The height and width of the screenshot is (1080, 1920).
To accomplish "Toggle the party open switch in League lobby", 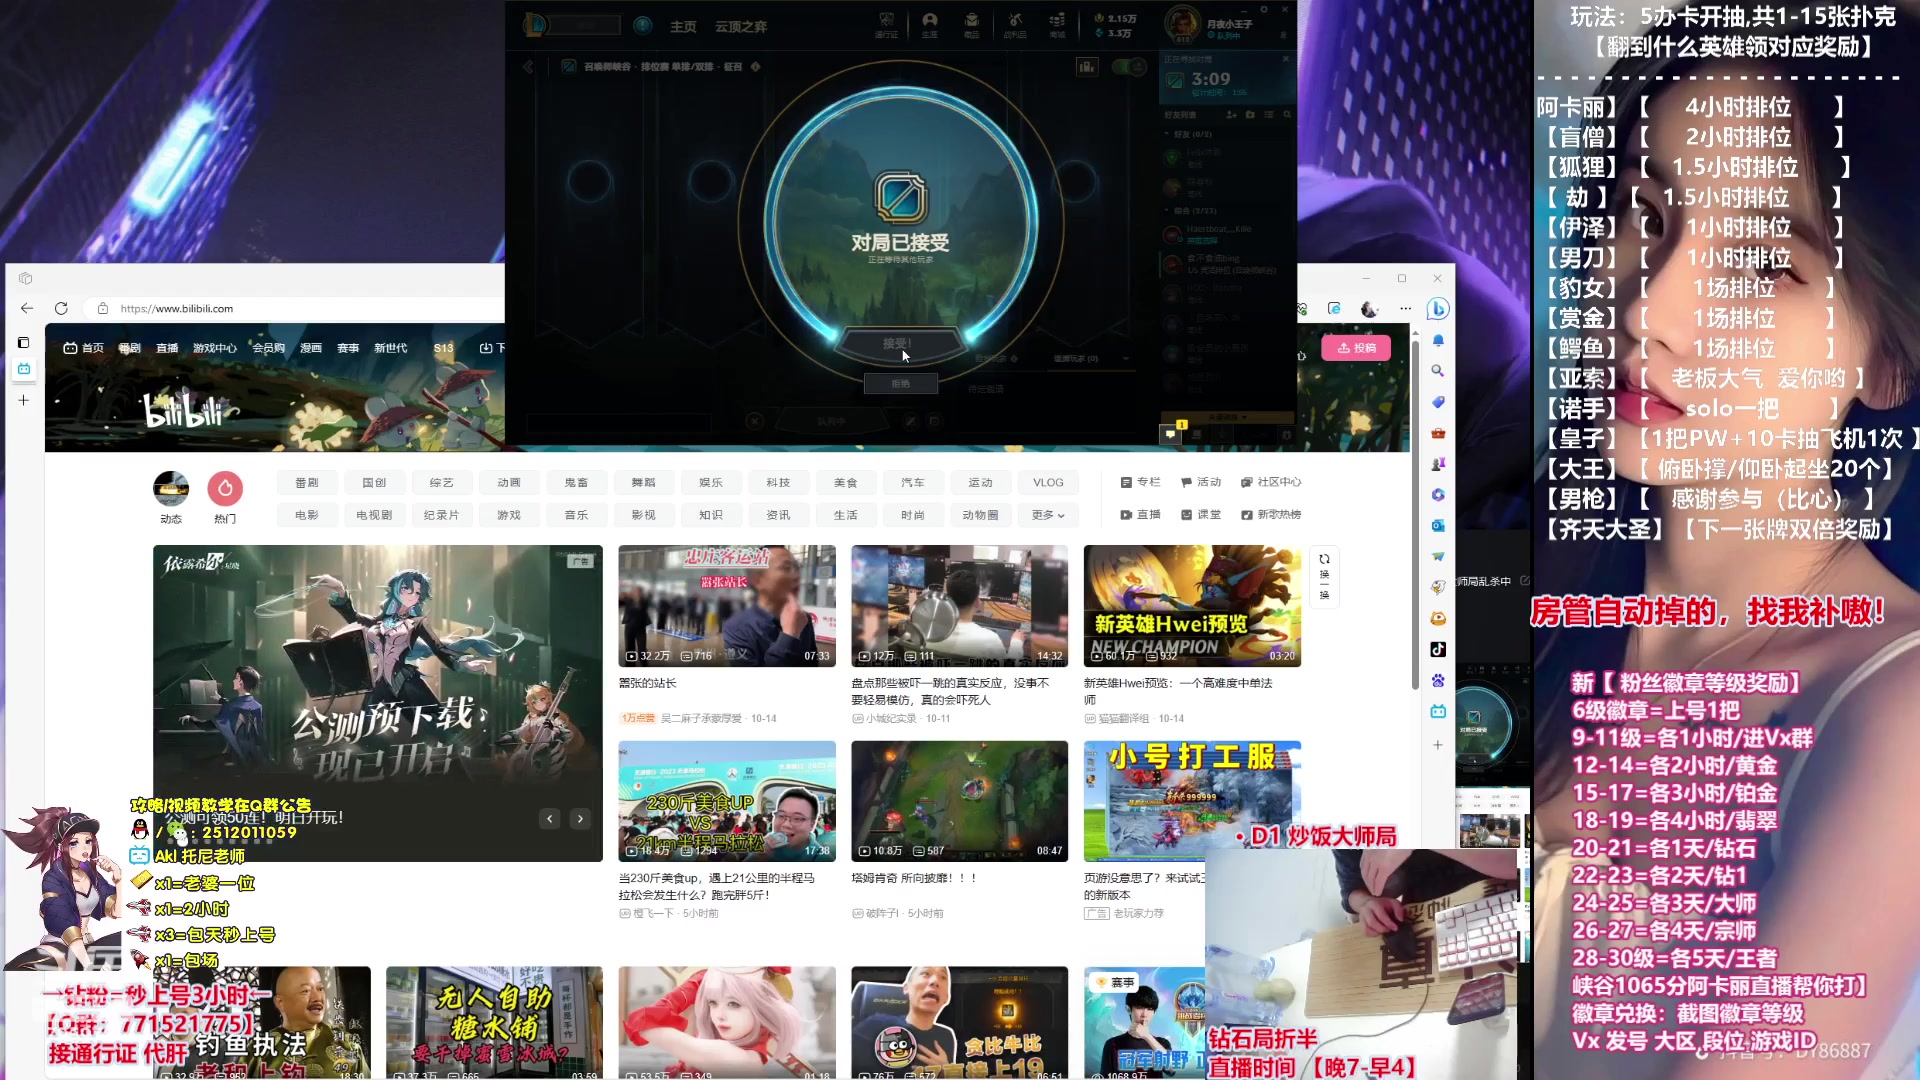I will [x=1129, y=67].
